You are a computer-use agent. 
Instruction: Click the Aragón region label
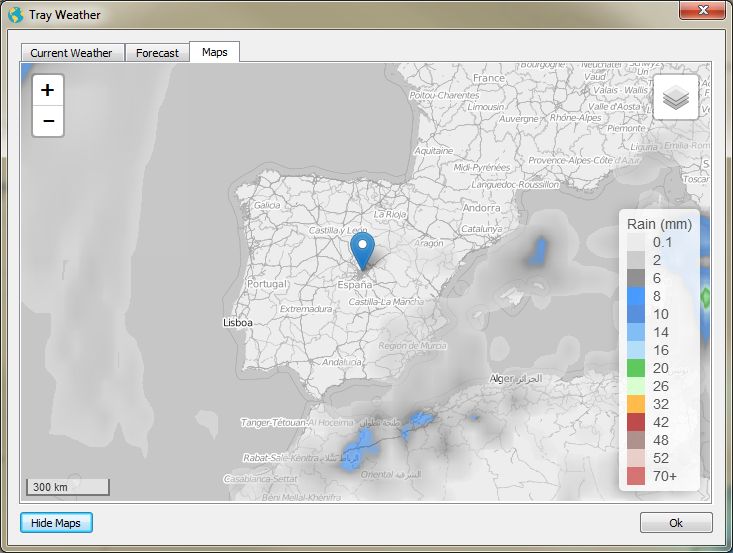[429, 243]
